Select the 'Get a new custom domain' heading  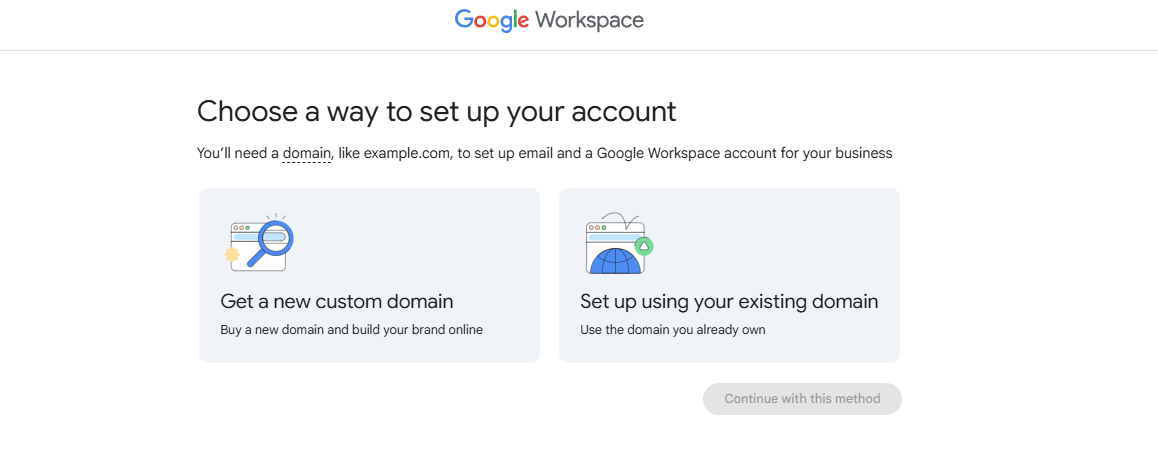pyautogui.click(x=337, y=301)
